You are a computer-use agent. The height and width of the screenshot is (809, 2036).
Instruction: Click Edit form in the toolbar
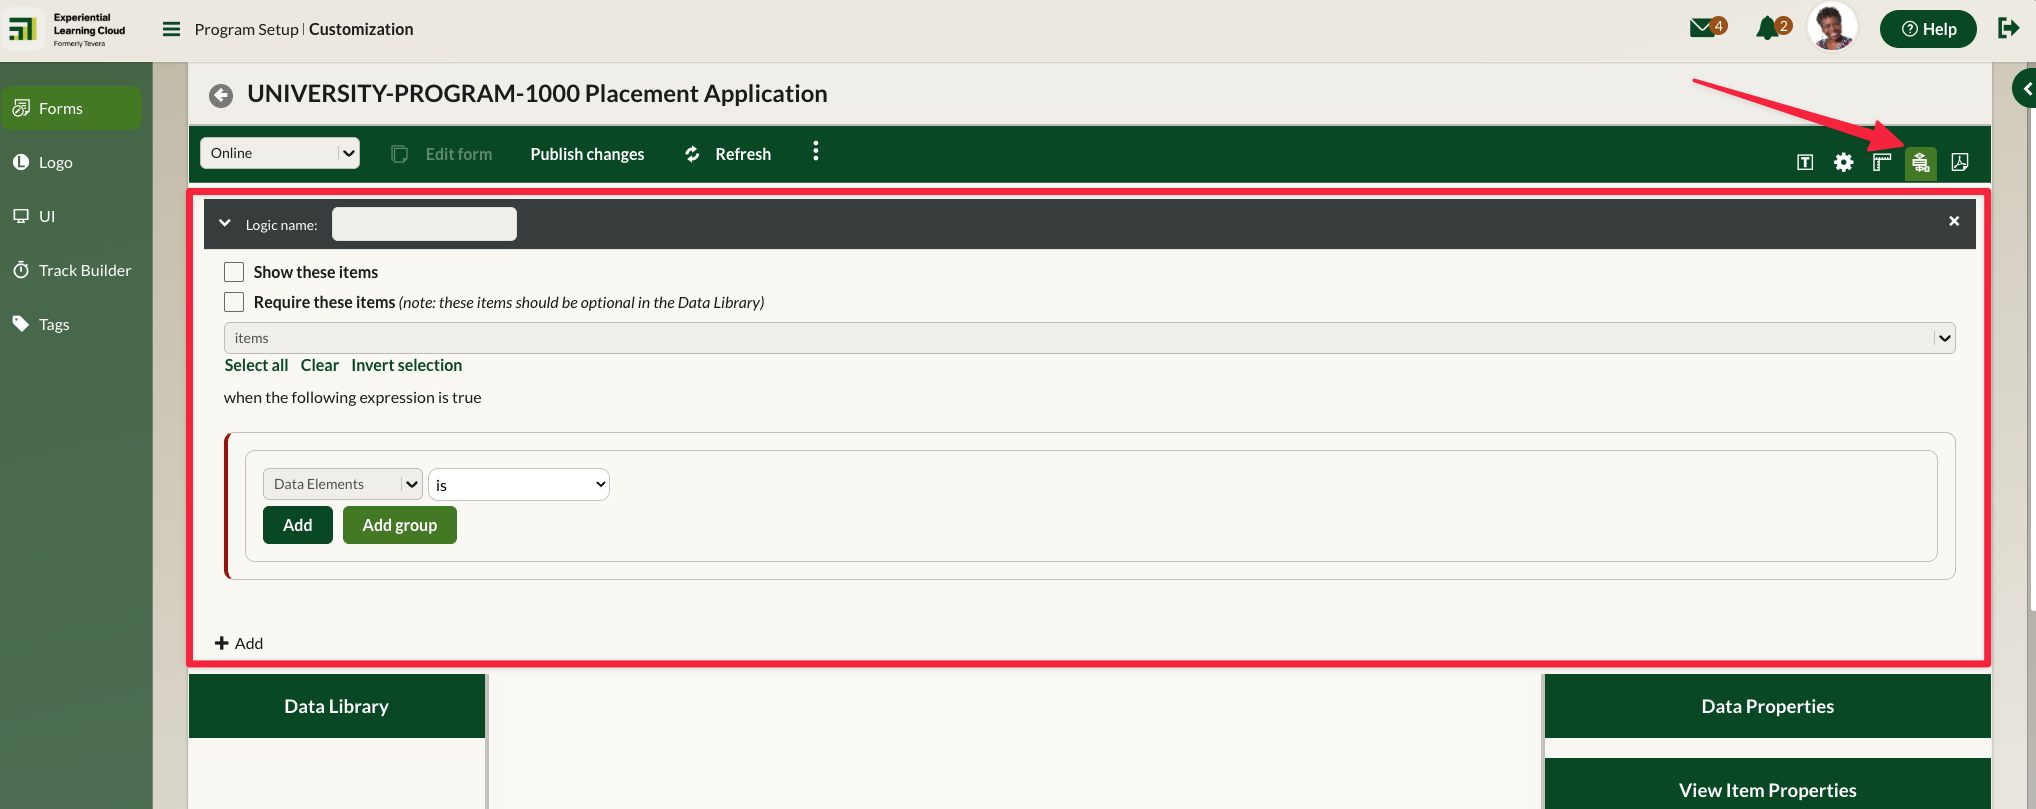[441, 154]
